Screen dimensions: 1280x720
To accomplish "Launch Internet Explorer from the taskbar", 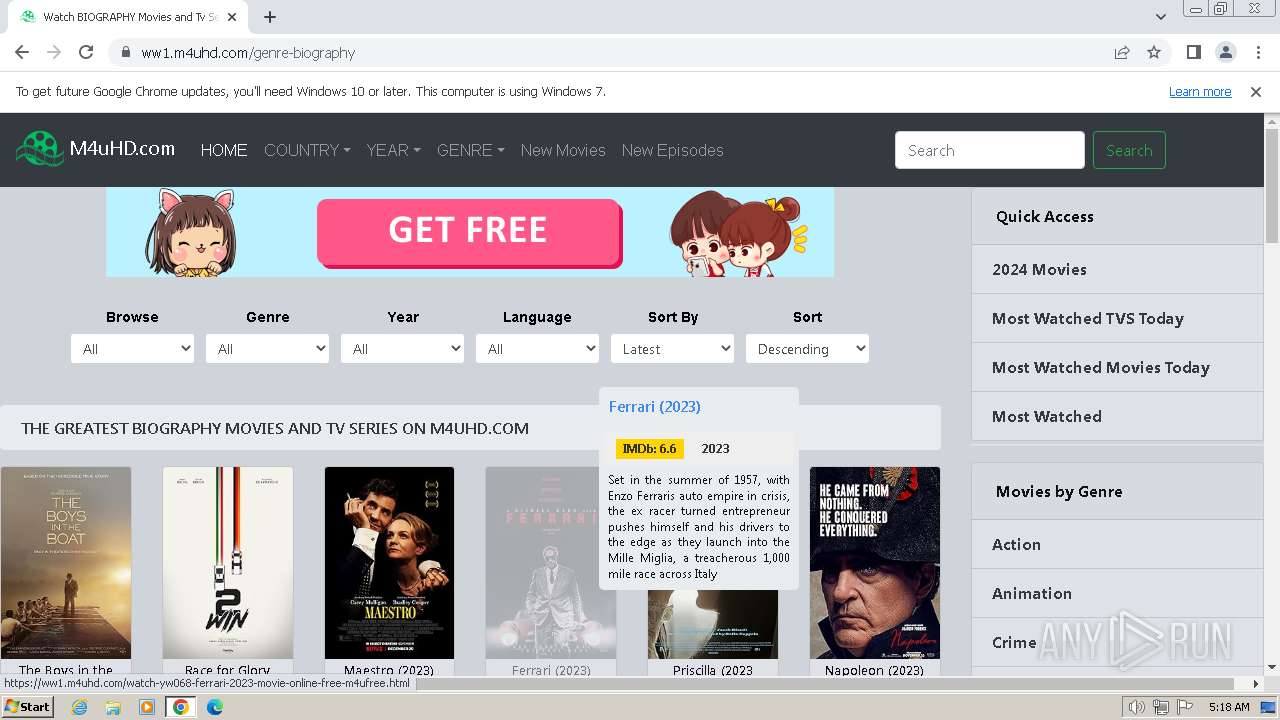I will (x=80, y=707).
